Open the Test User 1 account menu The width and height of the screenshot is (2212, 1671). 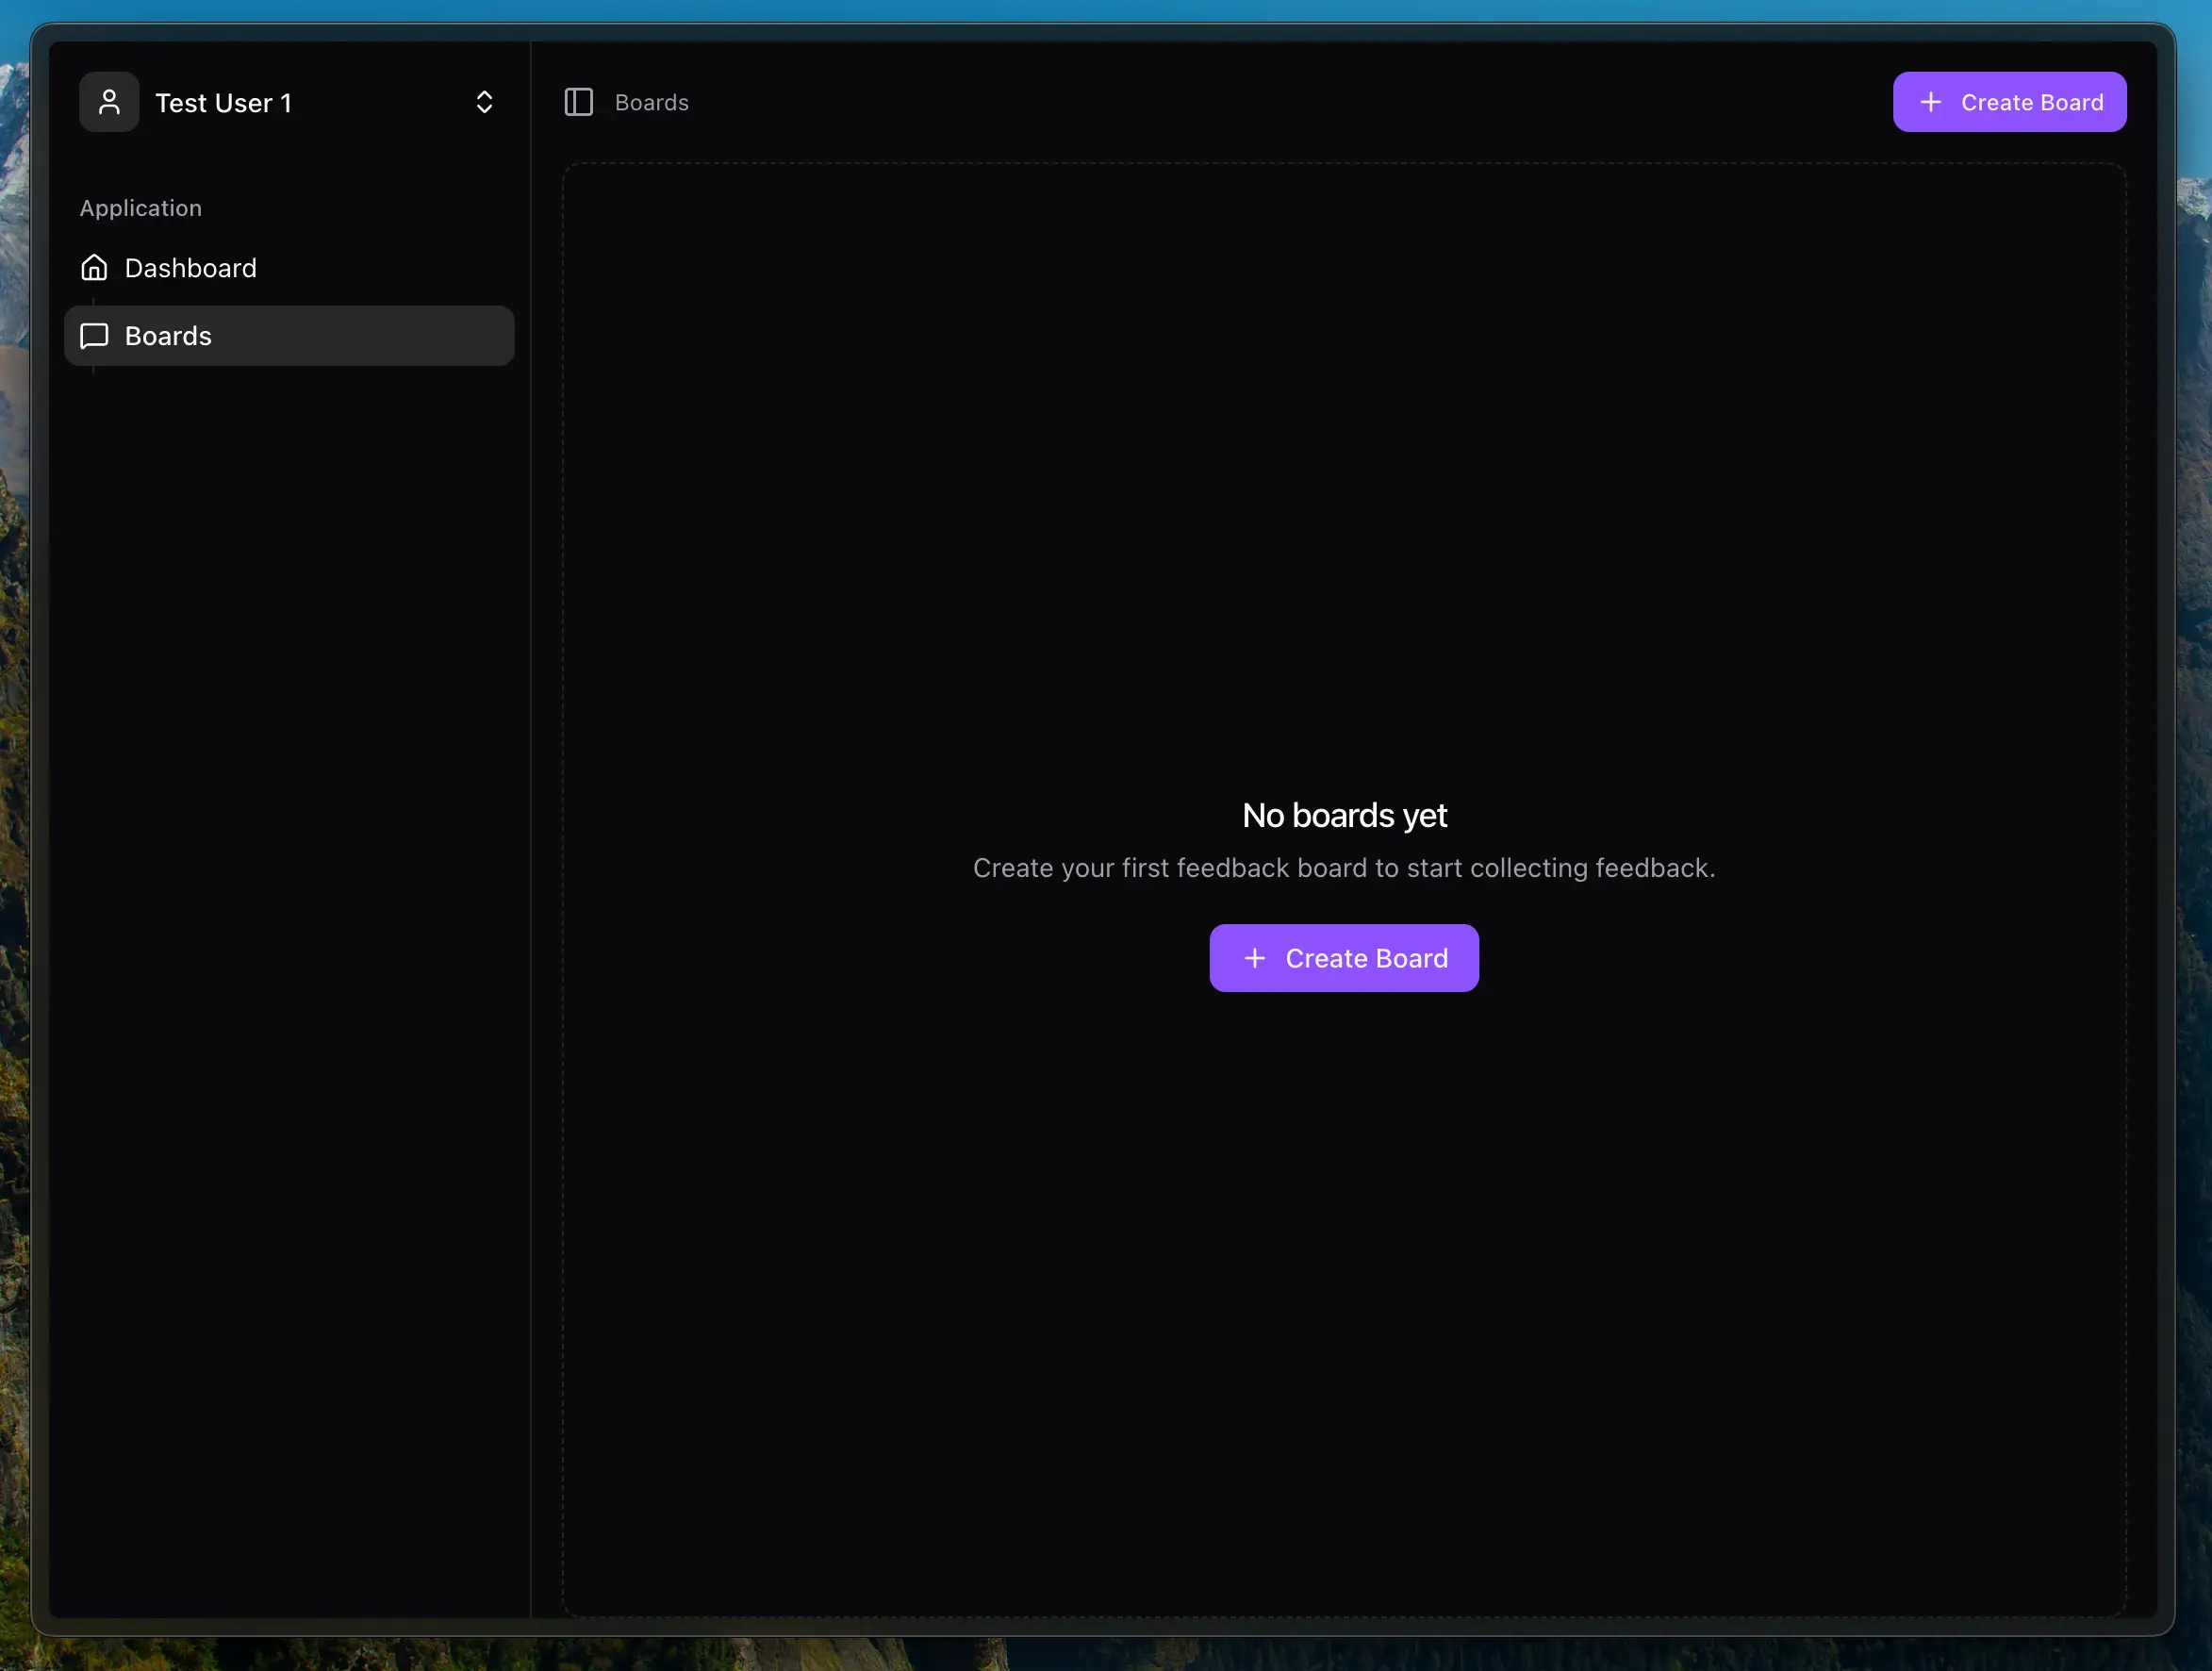click(x=224, y=103)
